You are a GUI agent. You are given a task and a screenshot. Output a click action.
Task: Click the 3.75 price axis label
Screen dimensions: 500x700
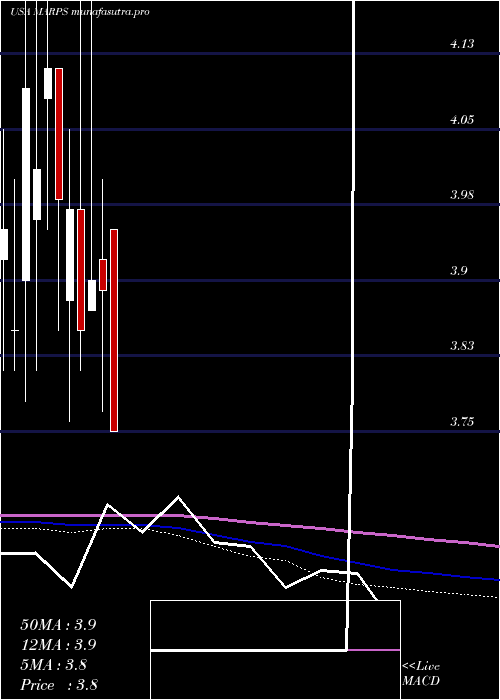point(462,422)
